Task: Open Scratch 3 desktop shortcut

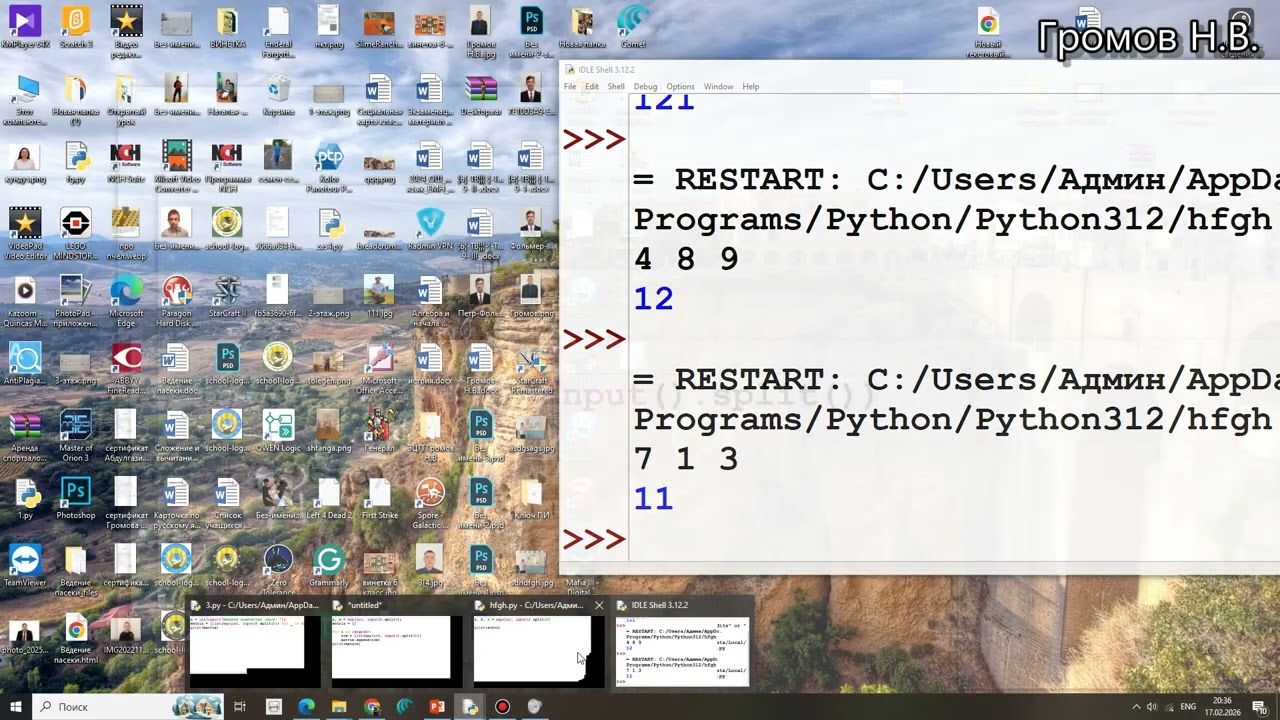Action: [76, 28]
